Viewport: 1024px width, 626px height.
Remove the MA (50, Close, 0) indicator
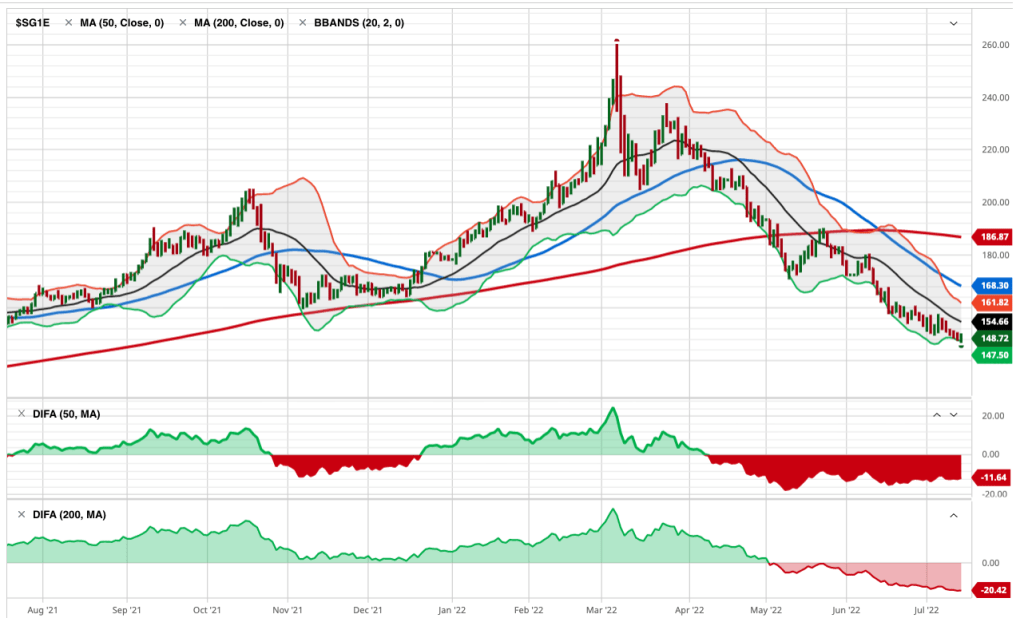[72, 22]
